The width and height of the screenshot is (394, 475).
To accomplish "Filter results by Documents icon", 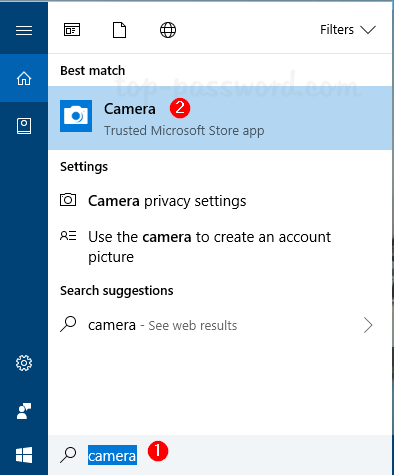I will [119, 30].
